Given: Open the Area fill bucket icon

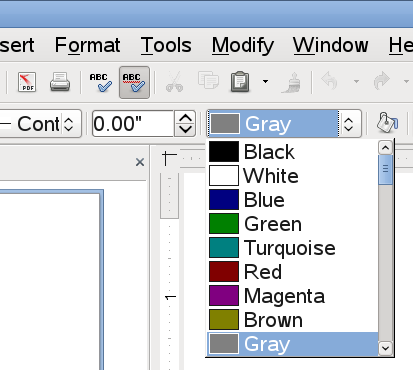Looking at the screenshot, I should [x=387, y=123].
